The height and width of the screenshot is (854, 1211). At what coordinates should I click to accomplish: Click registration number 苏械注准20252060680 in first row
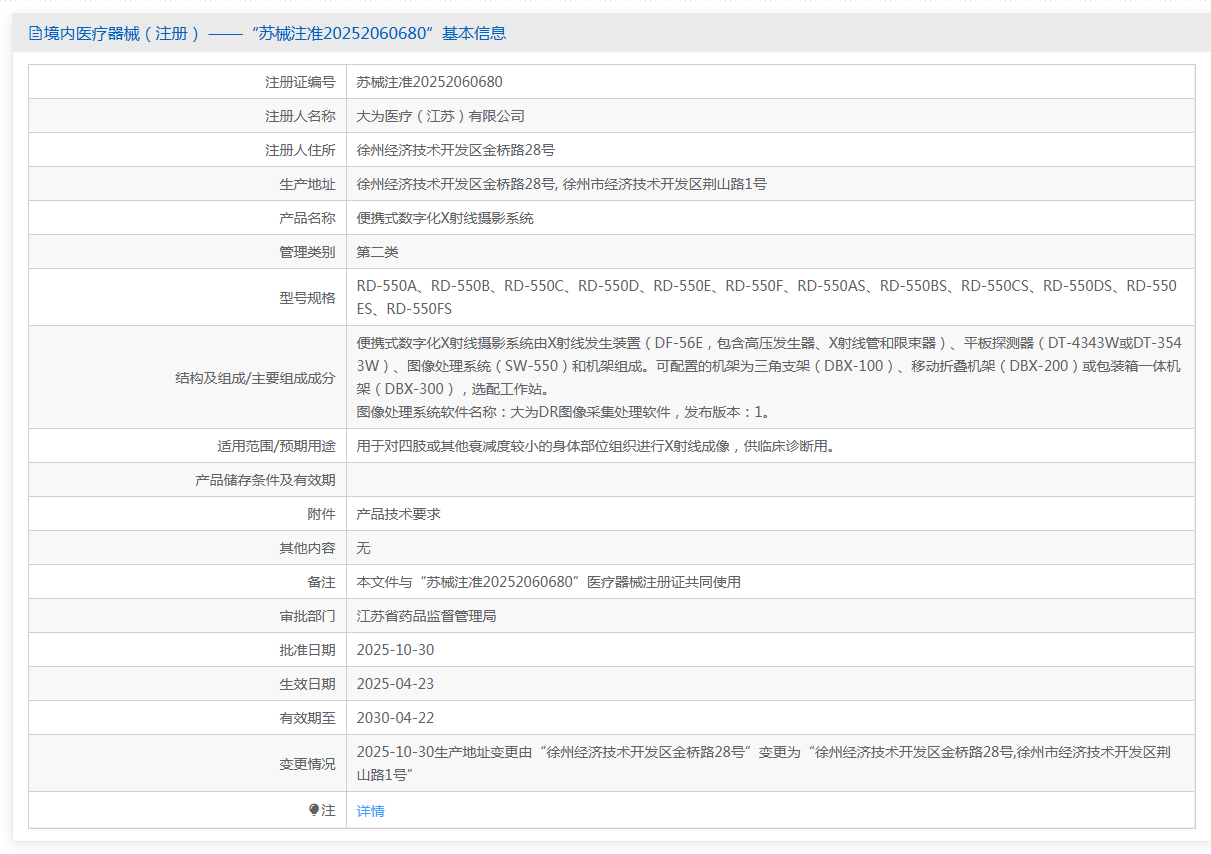tap(429, 82)
